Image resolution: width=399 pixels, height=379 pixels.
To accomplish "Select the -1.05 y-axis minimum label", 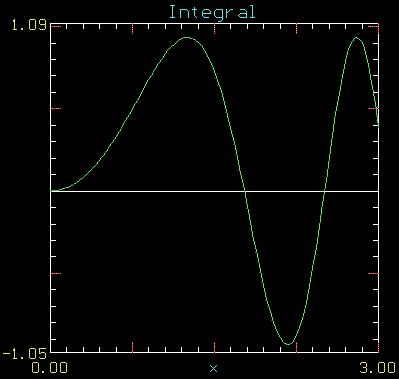I will coord(24,353).
